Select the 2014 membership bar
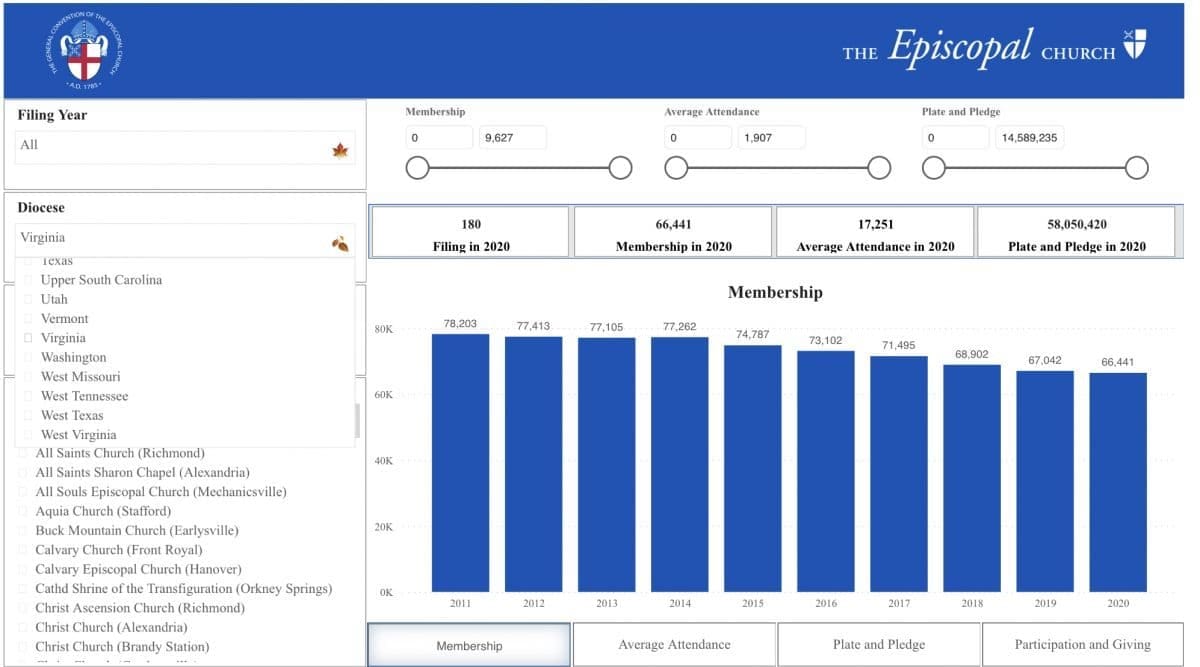The width and height of the screenshot is (1200, 667). coord(680,464)
